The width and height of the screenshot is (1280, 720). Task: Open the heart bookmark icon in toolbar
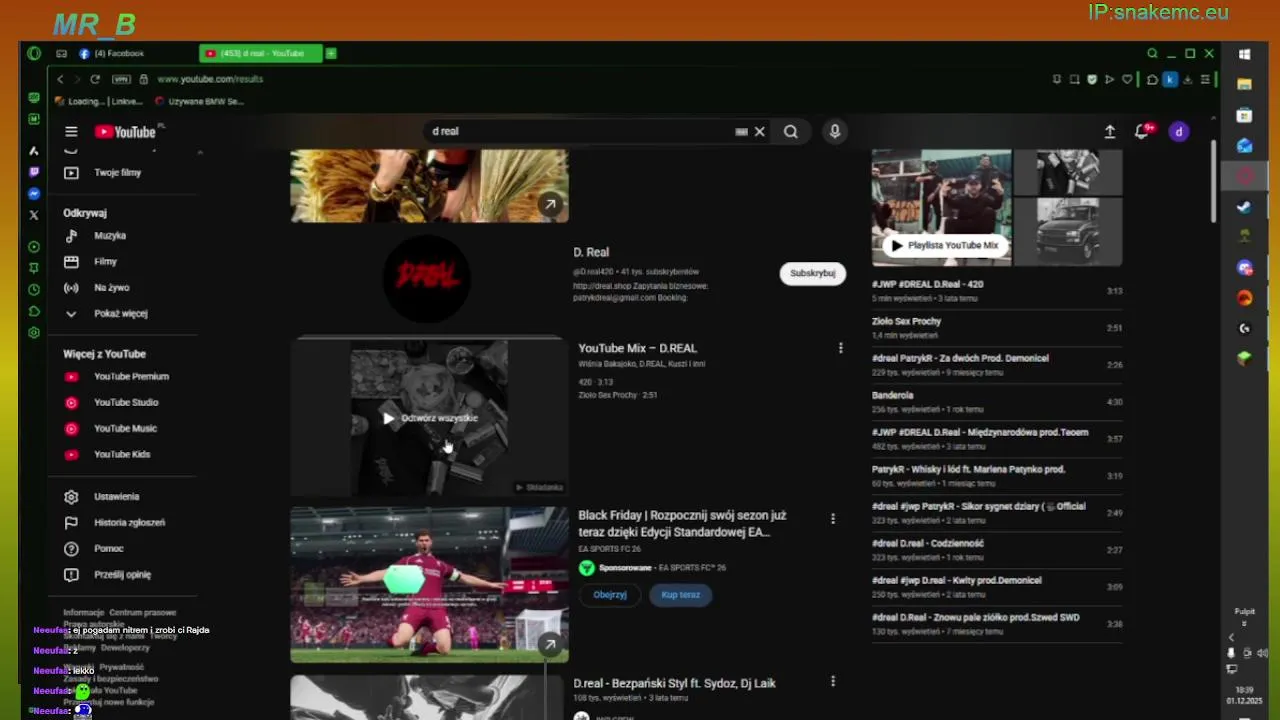click(1127, 79)
